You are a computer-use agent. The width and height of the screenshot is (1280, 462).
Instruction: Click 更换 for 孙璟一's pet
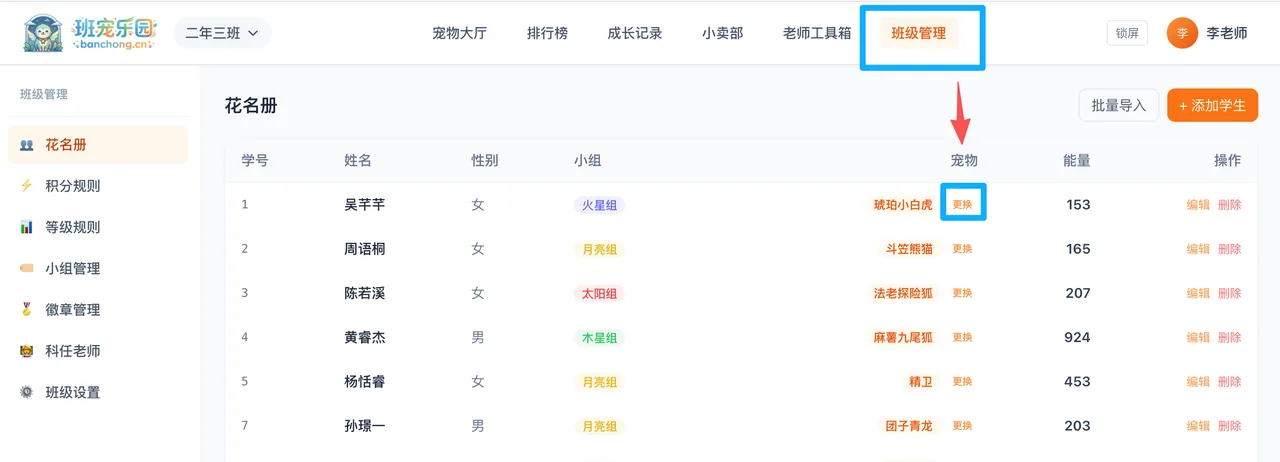click(x=962, y=425)
